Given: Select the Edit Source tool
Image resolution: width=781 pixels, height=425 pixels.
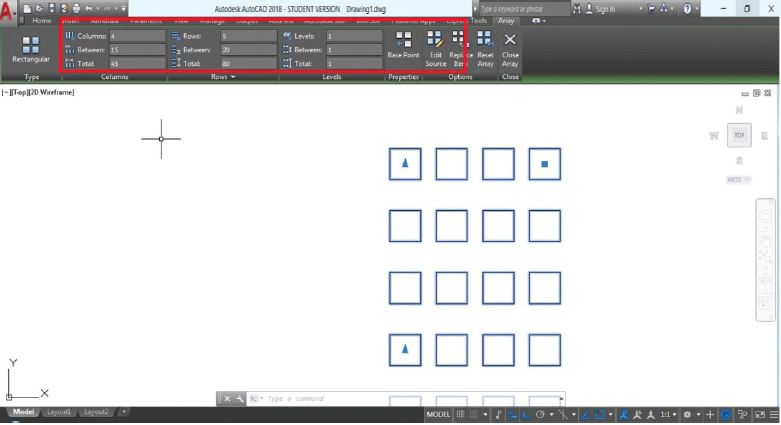Looking at the screenshot, I should coord(435,47).
